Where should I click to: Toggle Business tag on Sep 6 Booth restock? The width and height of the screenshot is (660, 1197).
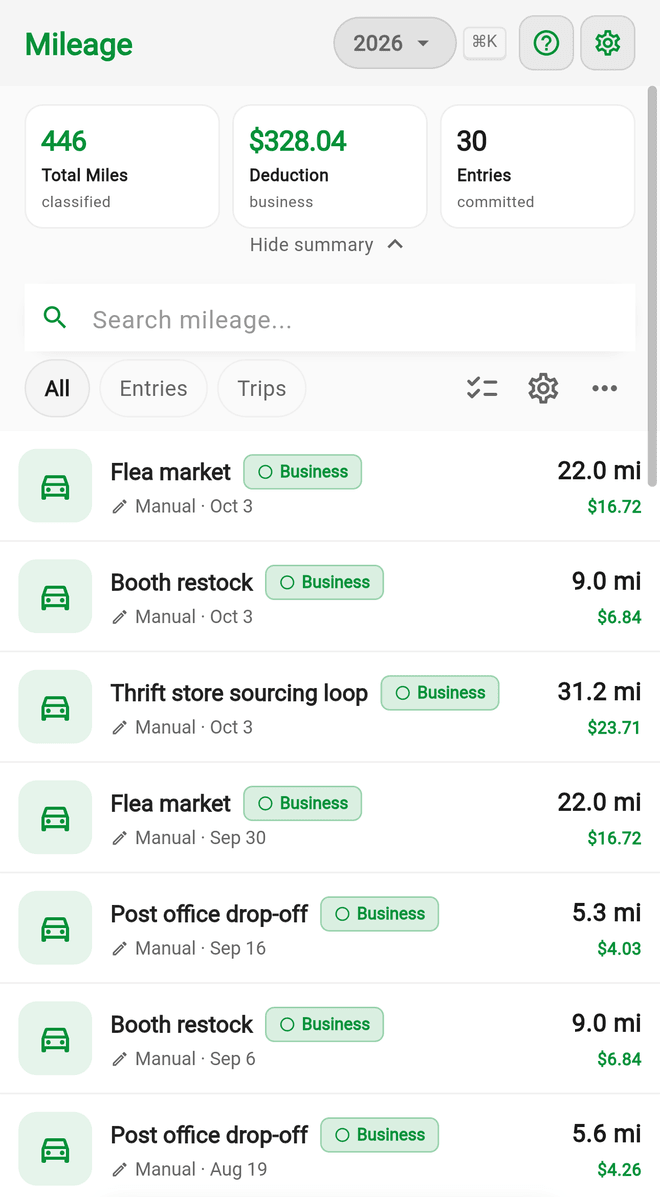[324, 1024]
